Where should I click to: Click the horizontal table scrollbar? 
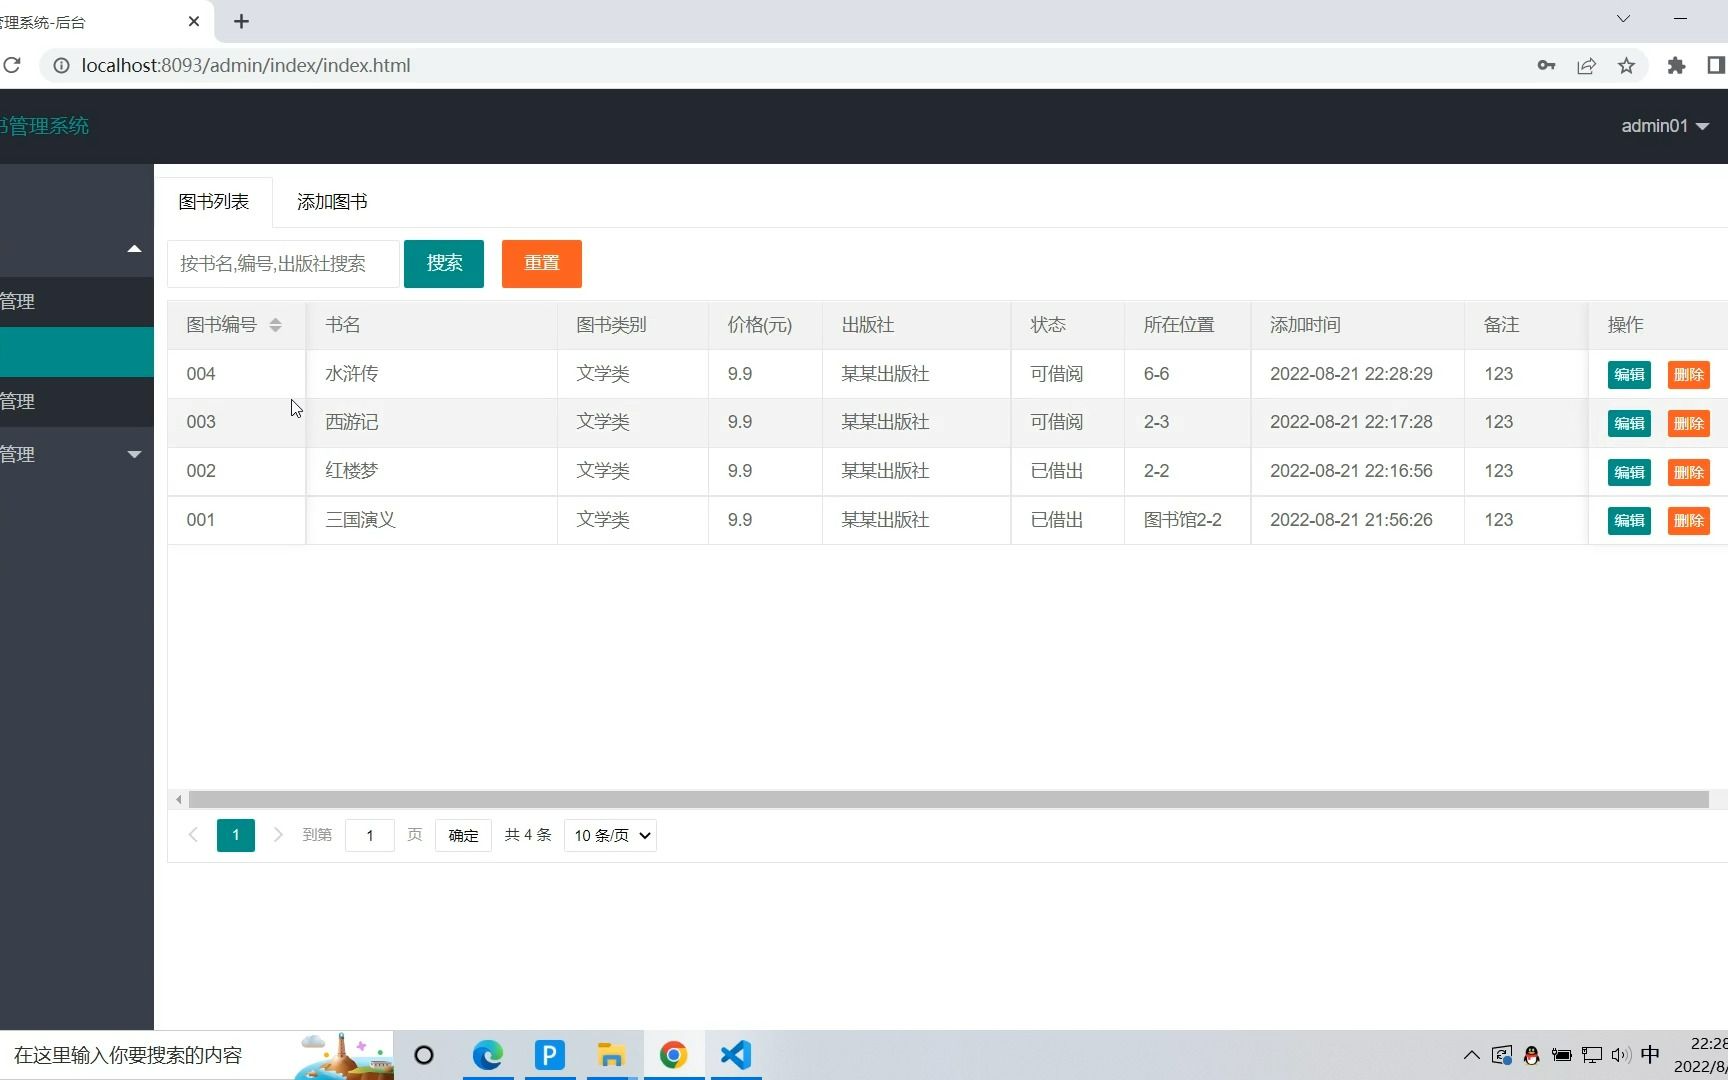coord(948,799)
